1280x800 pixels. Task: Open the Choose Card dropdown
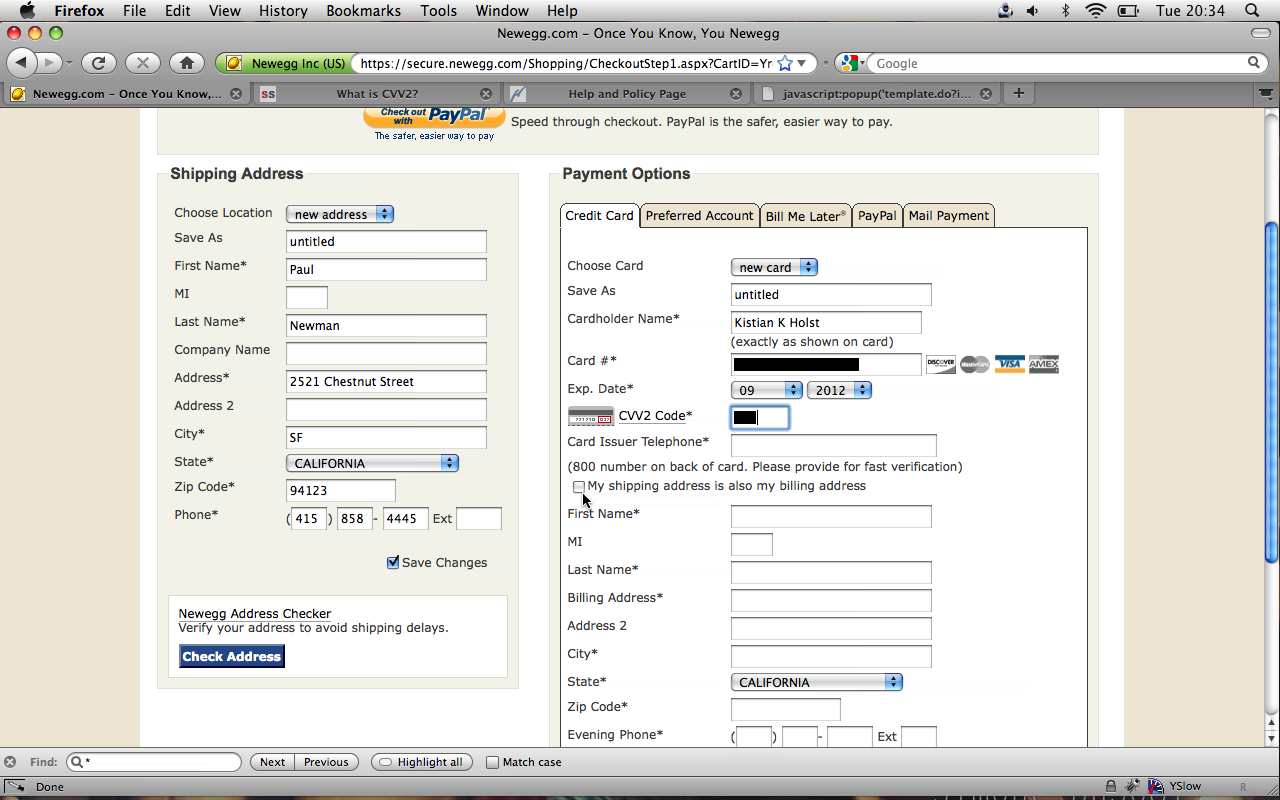pos(775,267)
